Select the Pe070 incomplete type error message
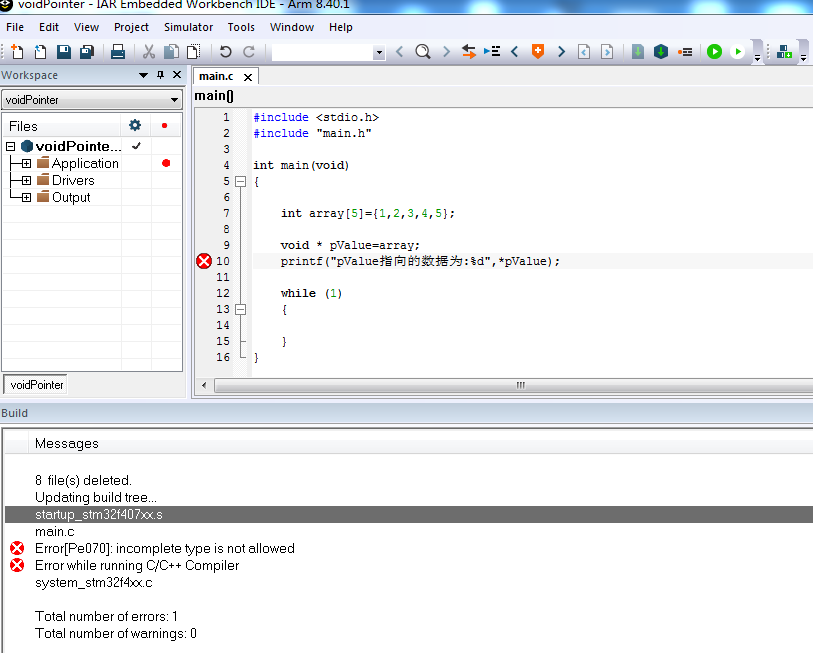Image resolution: width=813 pixels, height=653 pixels. tap(165, 548)
